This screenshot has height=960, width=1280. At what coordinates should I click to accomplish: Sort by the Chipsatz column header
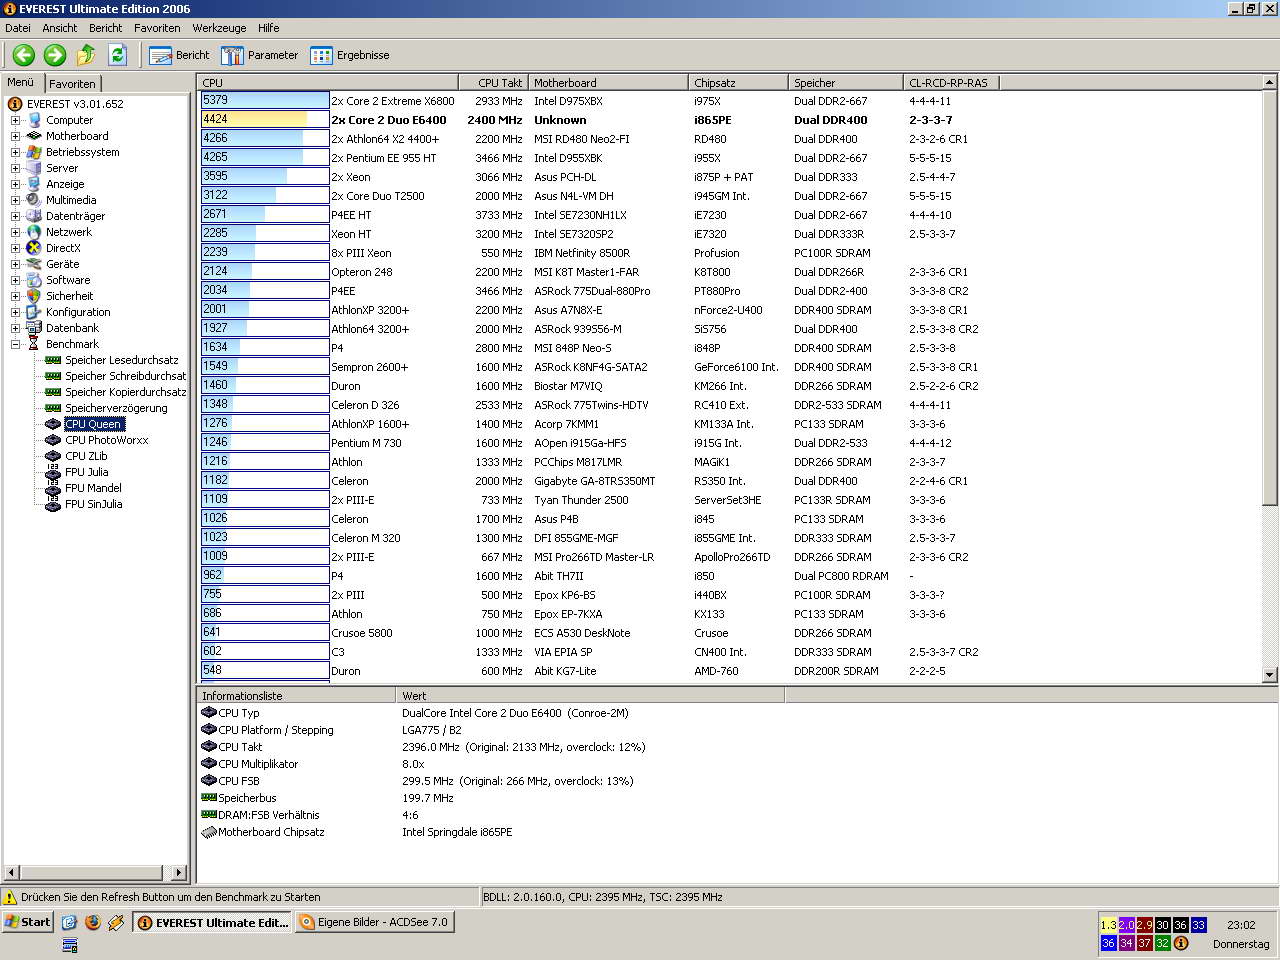(738, 83)
